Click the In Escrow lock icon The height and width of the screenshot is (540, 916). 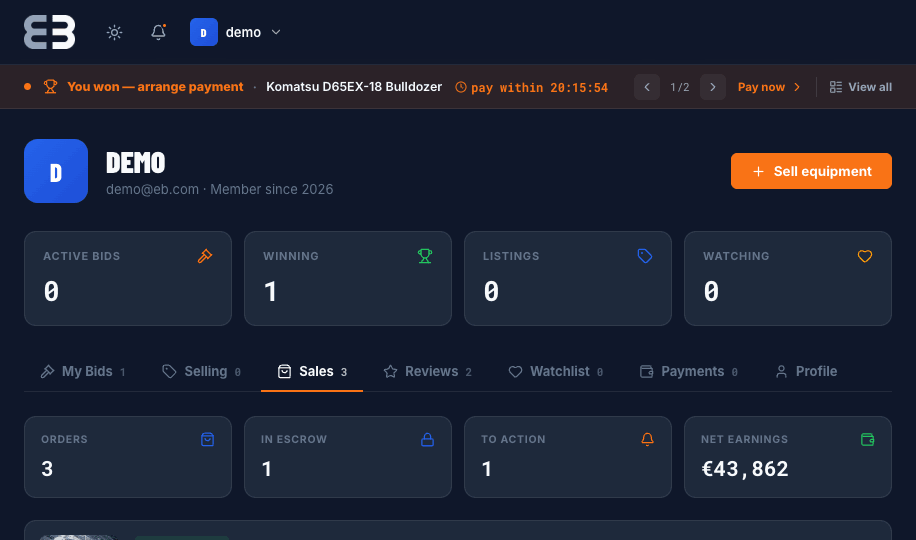428,439
